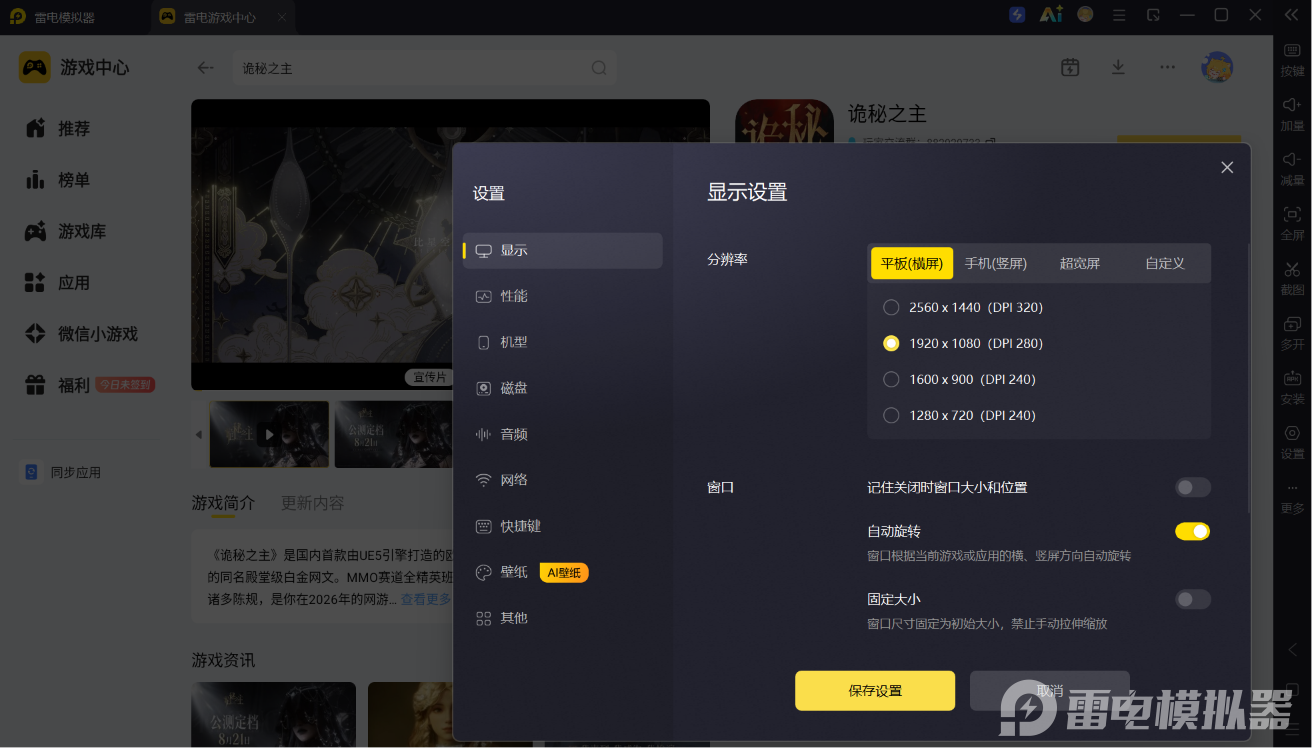Open 应用 apps page
The height and width of the screenshot is (748, 1312).
[x=58, y=283]
